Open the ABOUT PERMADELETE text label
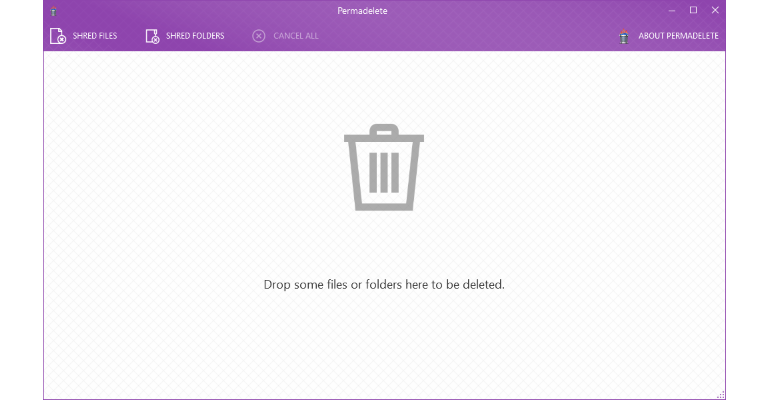Viewport: 770px width, 400px height. tap(678, 36)
